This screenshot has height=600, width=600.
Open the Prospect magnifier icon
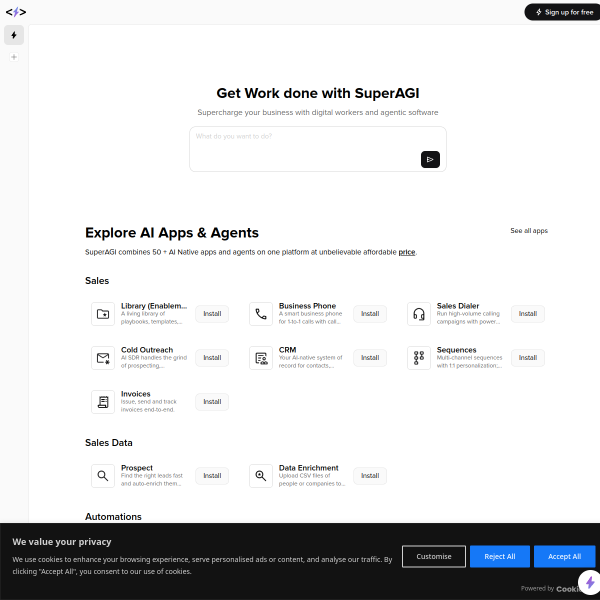point(103,476)
